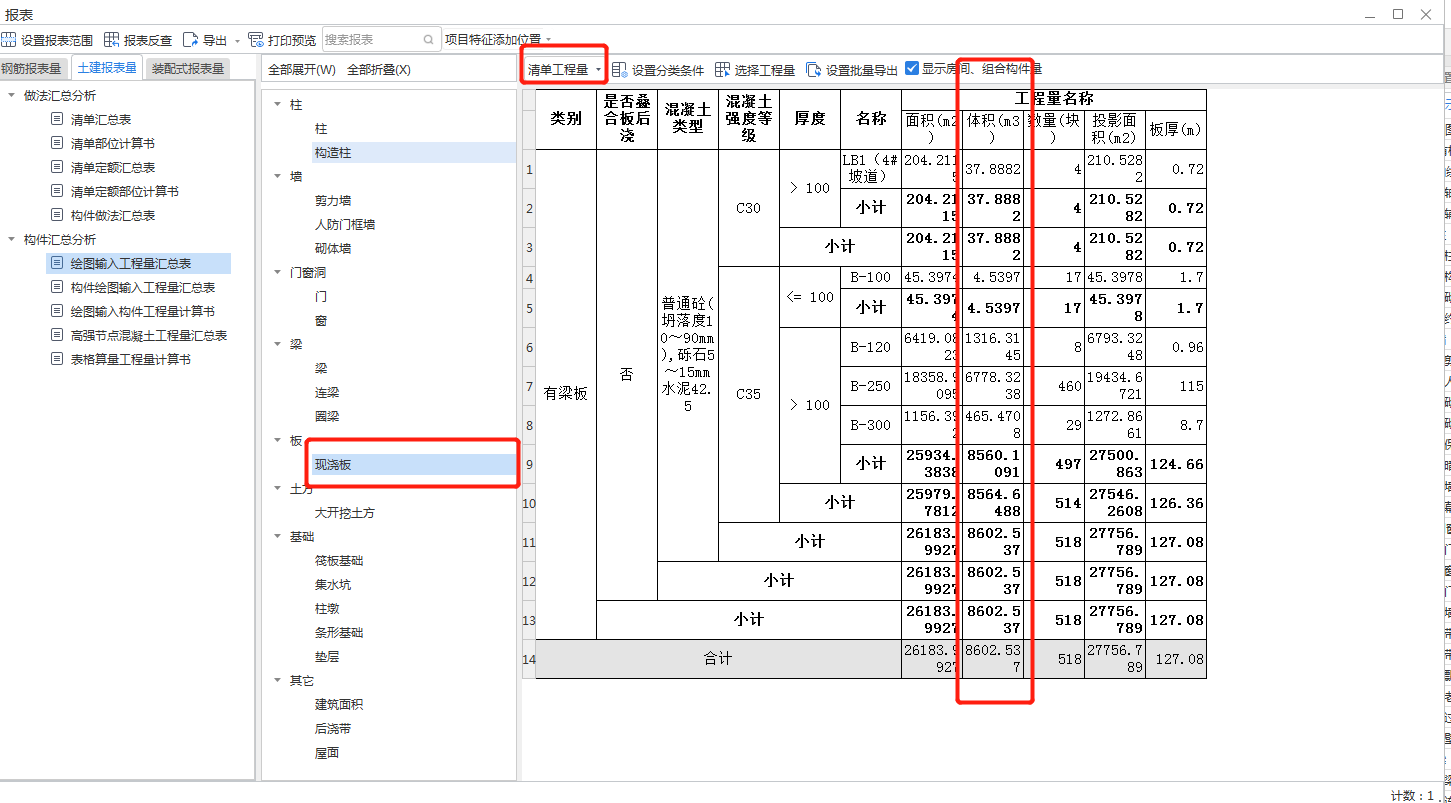
Task: Click 全部展开(W) button
Action: (302, 70)
